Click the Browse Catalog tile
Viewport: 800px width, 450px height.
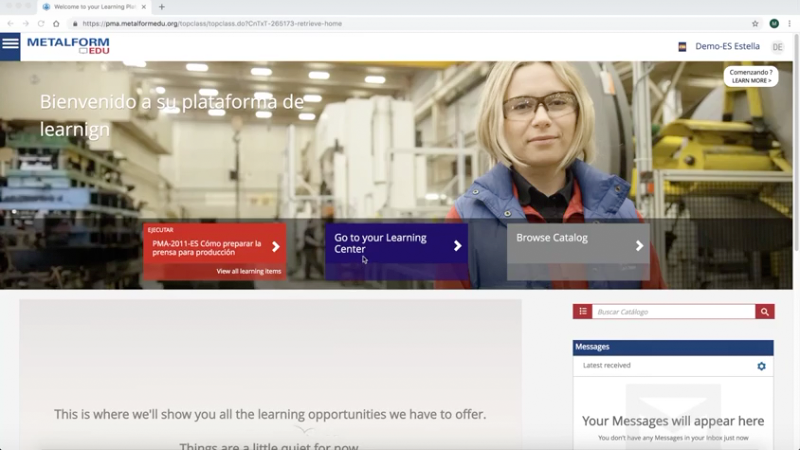click(x=577, y=244)
